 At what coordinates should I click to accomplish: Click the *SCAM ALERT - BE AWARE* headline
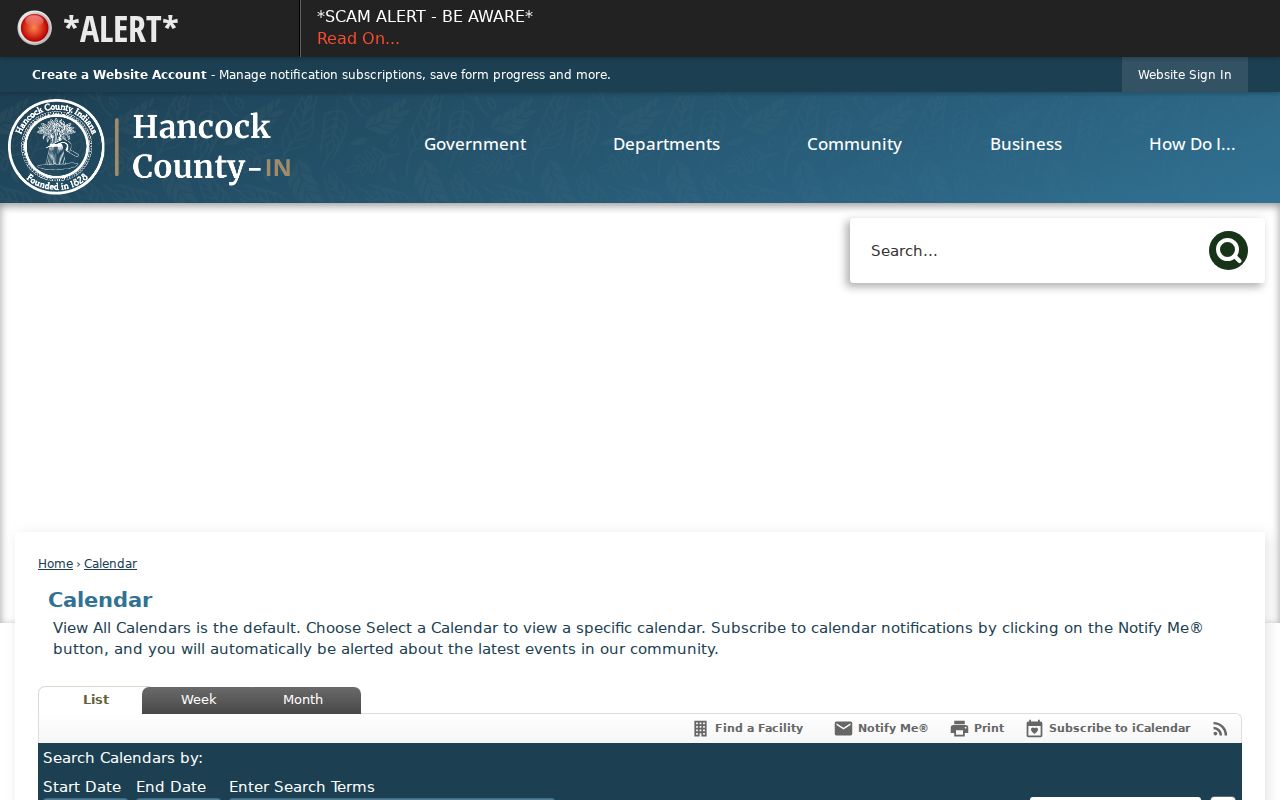(x=425, y=16)
